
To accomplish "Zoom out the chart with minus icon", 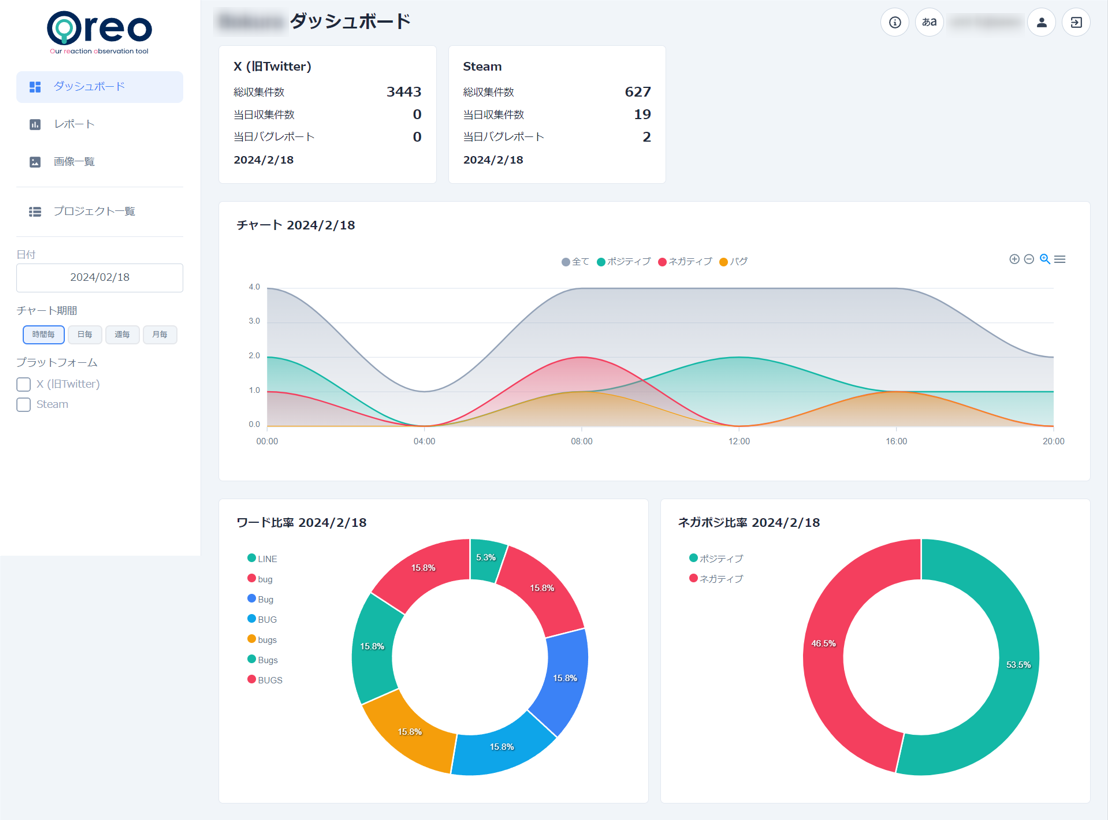I will click(1029, 259).
